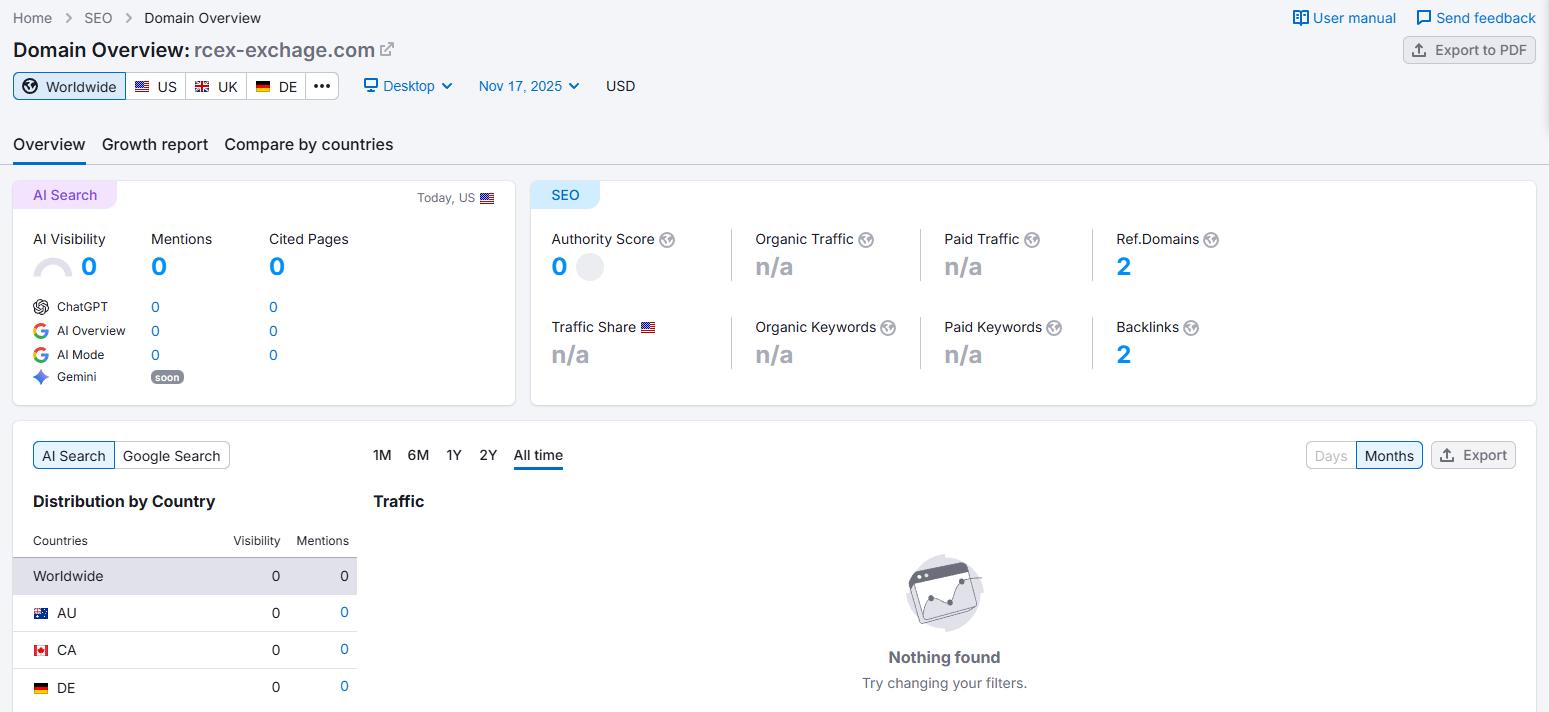This screenshot has width=1549, height=712.
Task: Select the 1M time range
Action: point(382,455)
